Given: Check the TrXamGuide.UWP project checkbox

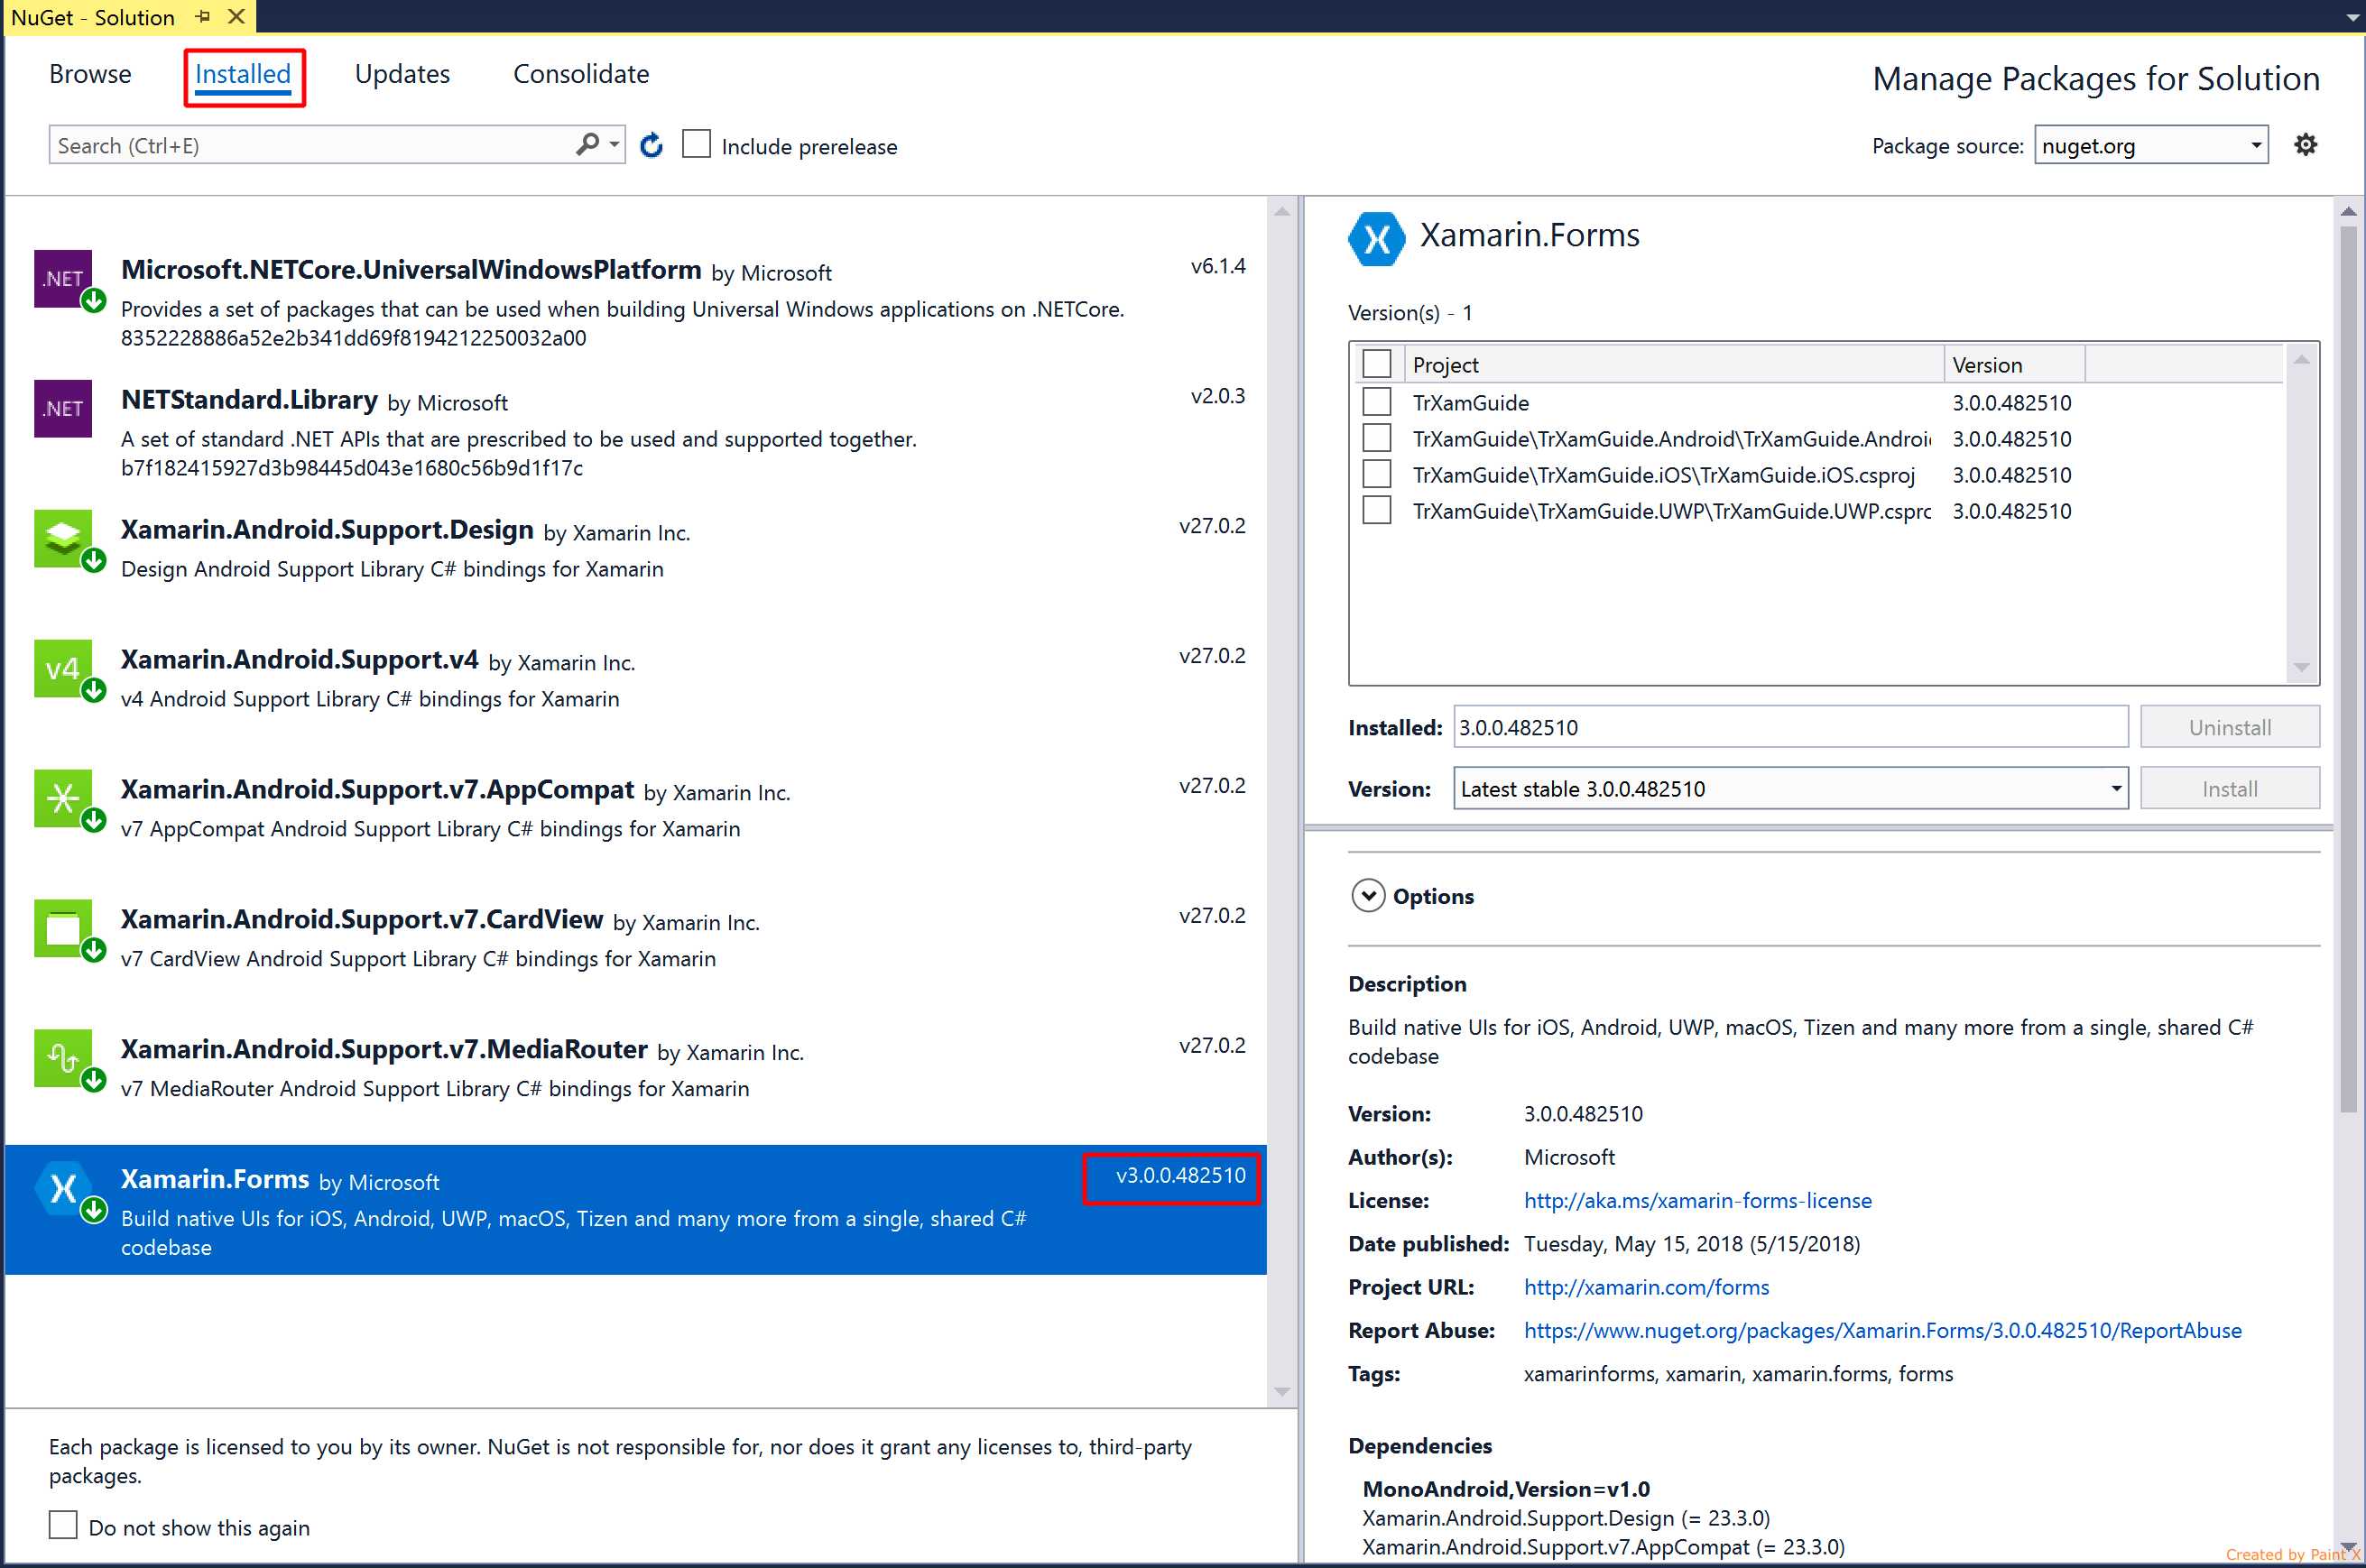Looking at the screenshot, I should (1377, 510).
